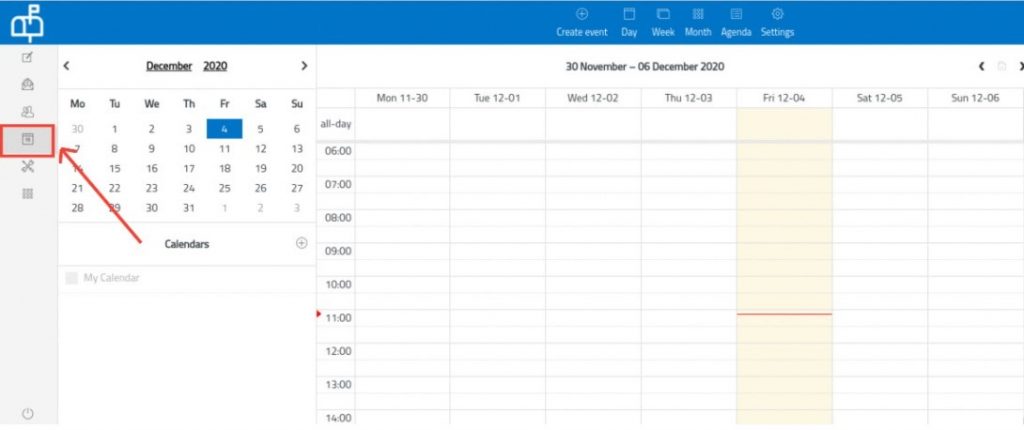
Task: Navigate to previous week in main calendar
Action: point(981,66)
